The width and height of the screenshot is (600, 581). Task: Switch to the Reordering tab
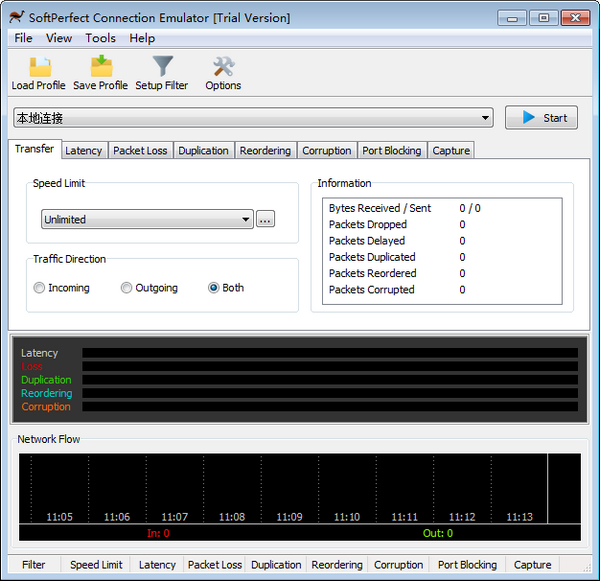(265, 150)
